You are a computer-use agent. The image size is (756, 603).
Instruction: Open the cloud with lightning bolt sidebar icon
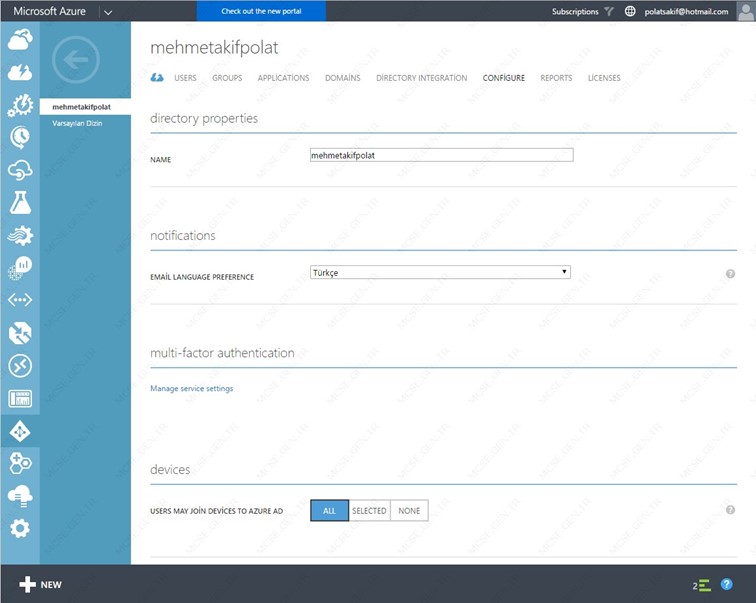coord(20,72)
